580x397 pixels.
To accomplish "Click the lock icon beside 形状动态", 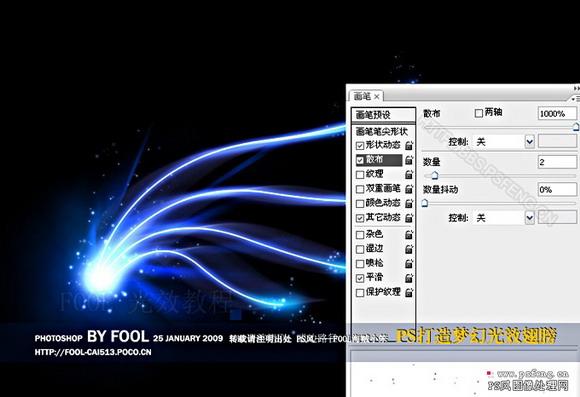I will click(408, 145).
